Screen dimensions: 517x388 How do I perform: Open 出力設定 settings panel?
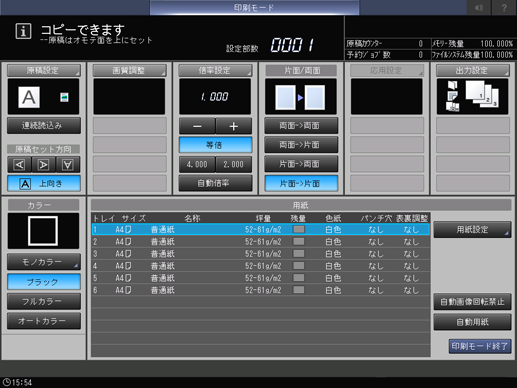473,70
